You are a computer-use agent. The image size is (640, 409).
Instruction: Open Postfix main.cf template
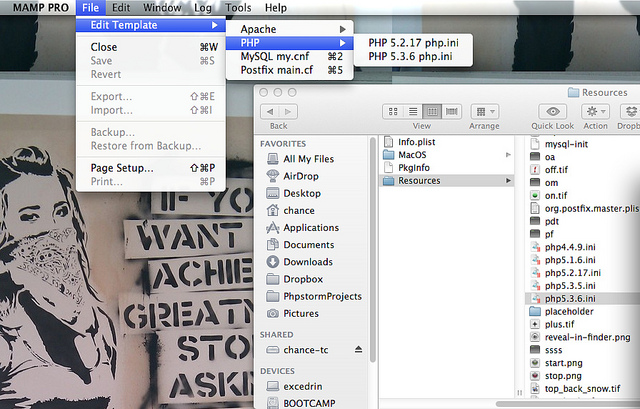[x=289, y=70]
